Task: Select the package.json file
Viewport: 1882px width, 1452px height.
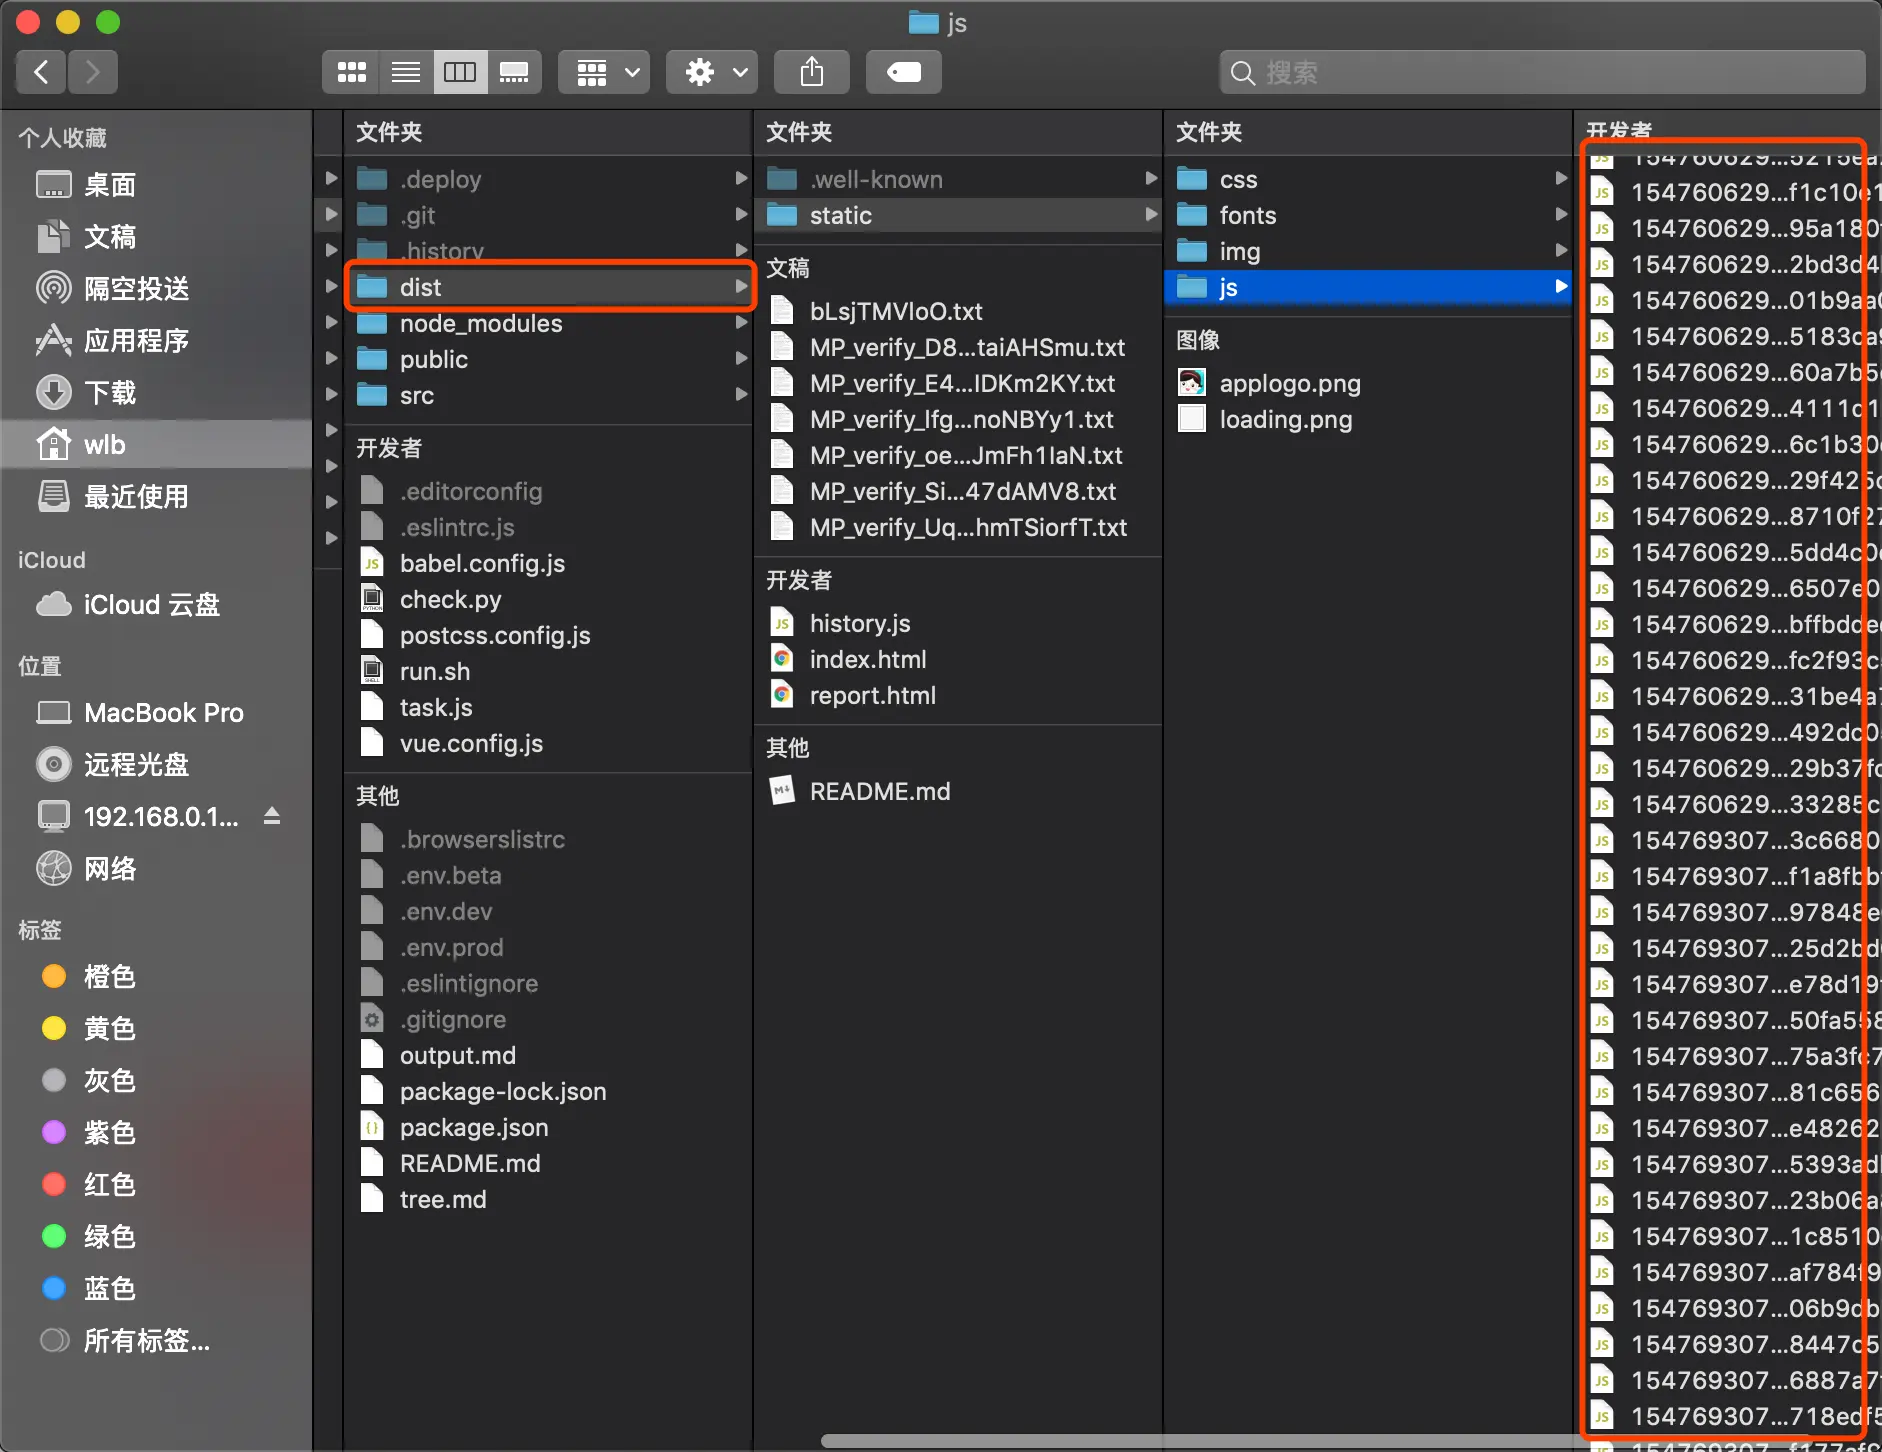Action: point(473,1127)
